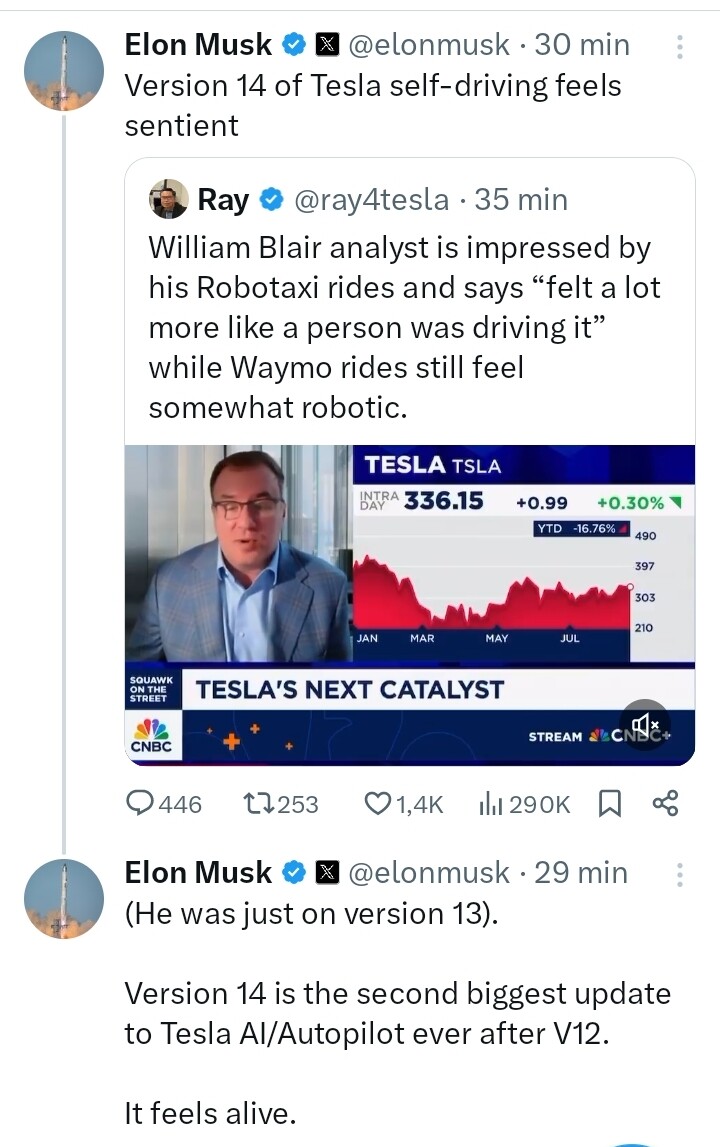Share the first tweet via share icon

(x=664, y=803)
